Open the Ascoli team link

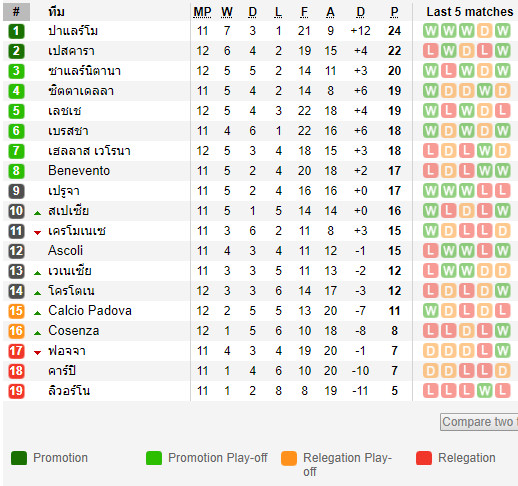[65, 251]
